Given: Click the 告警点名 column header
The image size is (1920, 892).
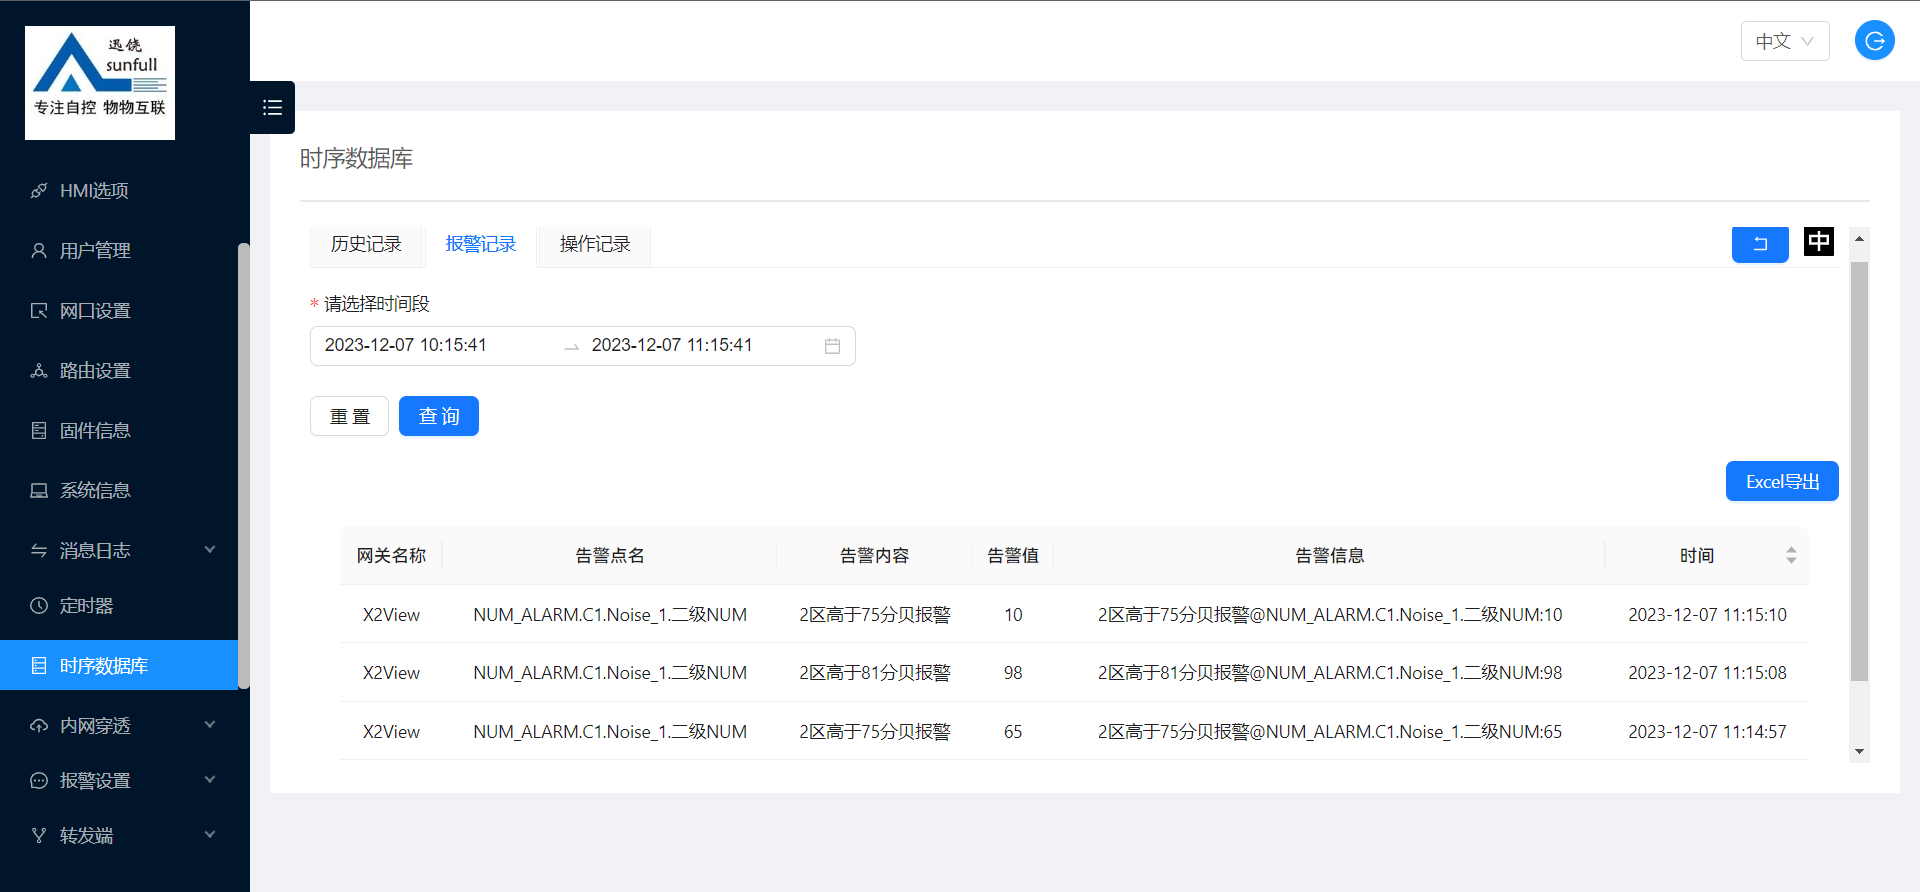Looking at the screenshot, I should tap(610, 555).
